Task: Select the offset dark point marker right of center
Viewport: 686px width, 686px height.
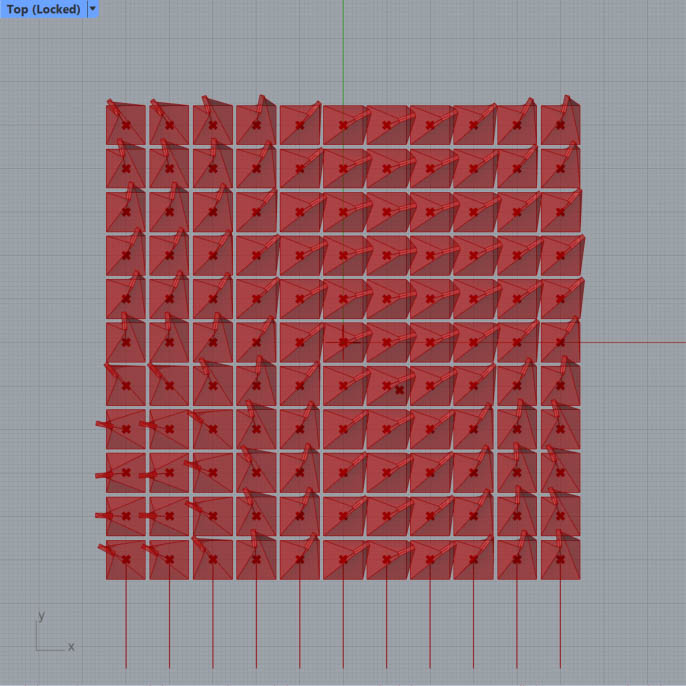Action: (399, 390)
